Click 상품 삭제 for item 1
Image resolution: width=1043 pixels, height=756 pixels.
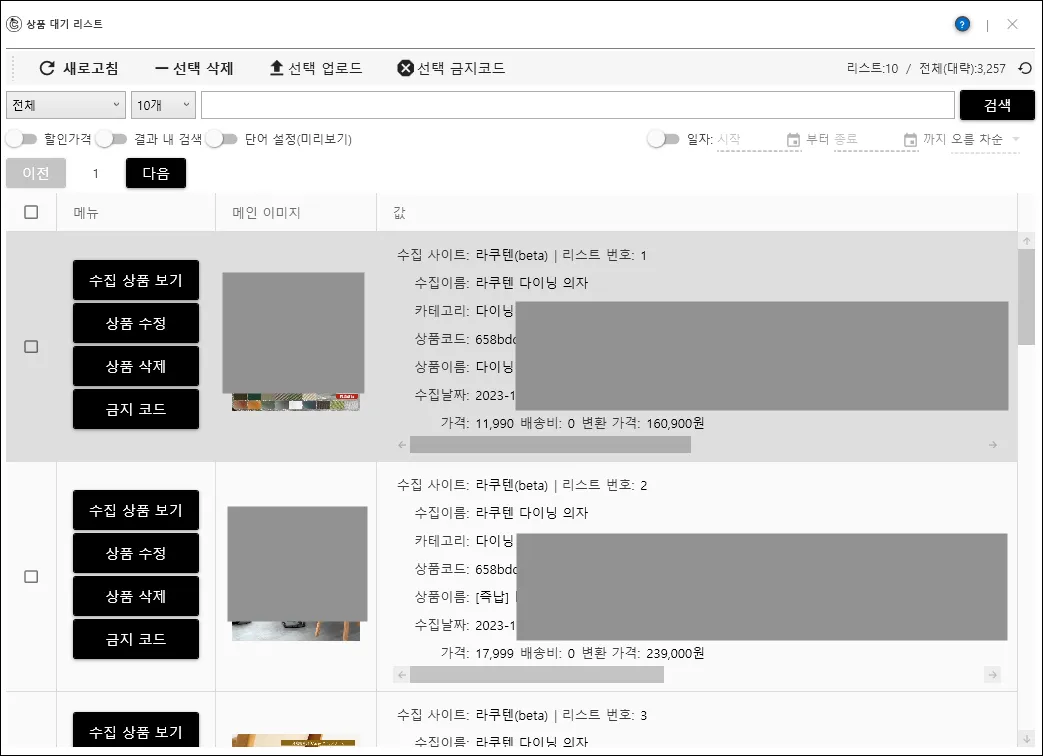click(136, 366)
